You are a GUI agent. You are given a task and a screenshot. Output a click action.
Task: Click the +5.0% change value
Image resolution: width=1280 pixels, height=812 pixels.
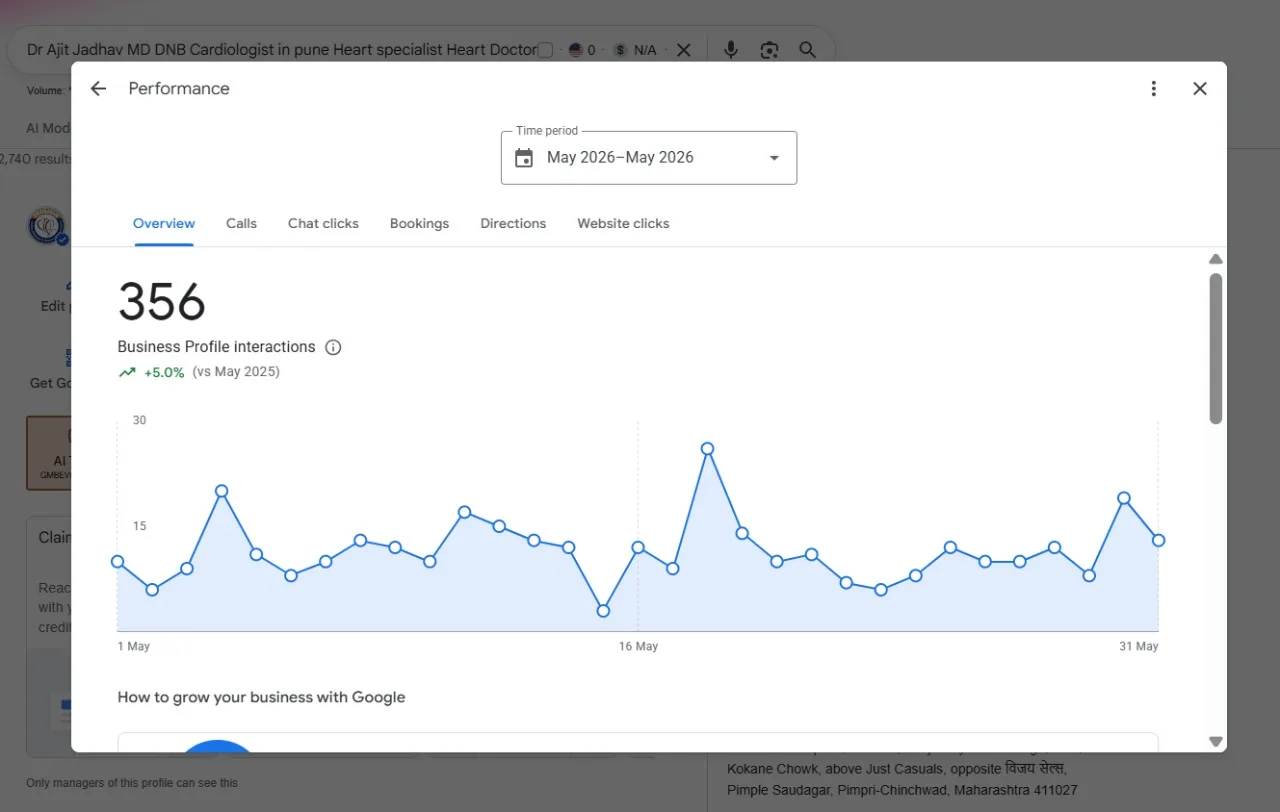tap(164, 372)
